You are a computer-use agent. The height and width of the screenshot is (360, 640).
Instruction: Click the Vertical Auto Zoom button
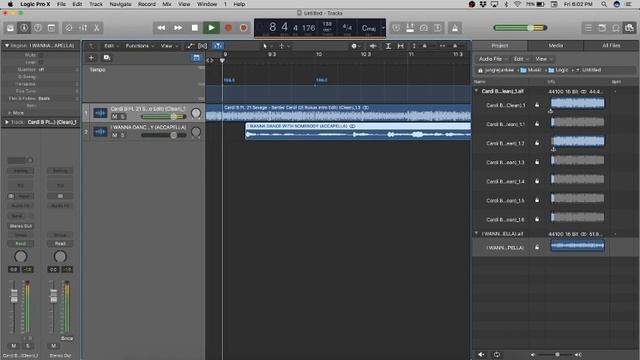(x=388, y=46)
